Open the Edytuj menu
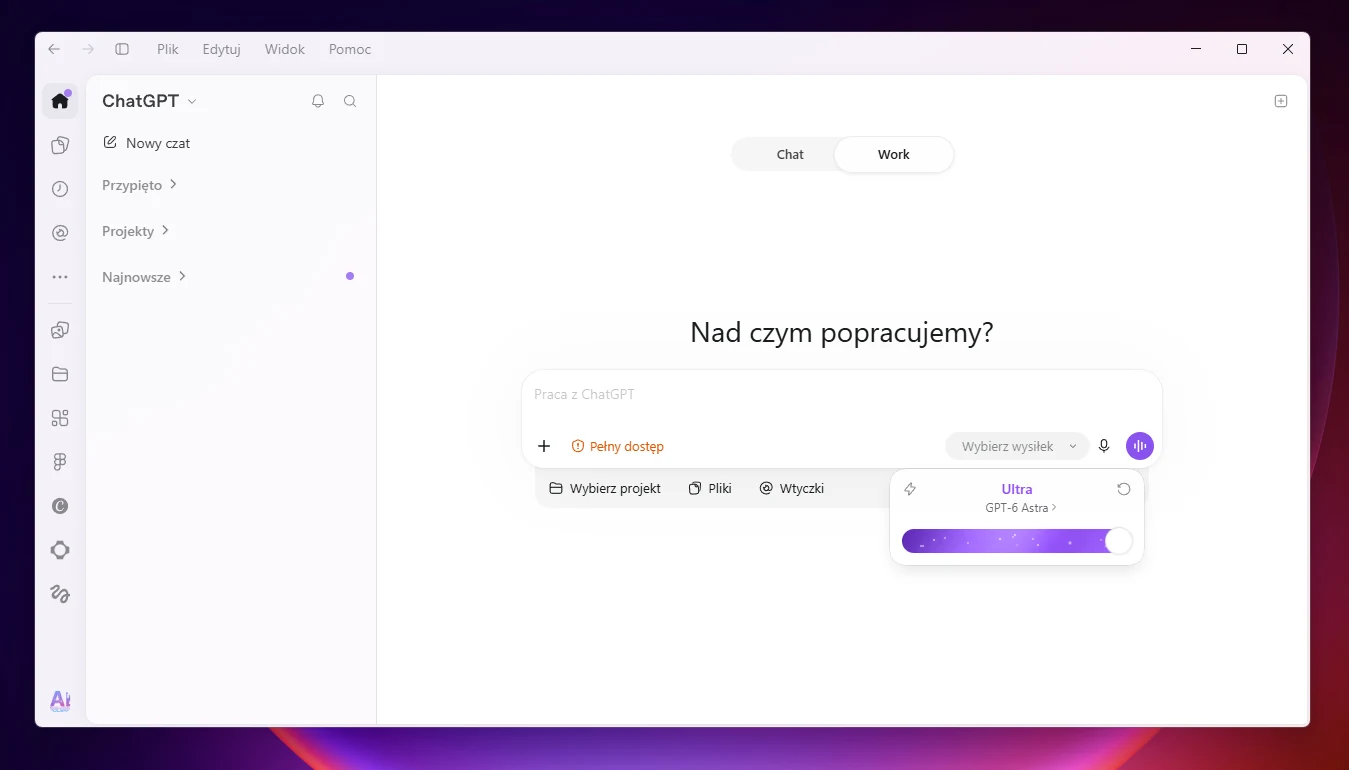1349x770 pixels. (221, 49)
